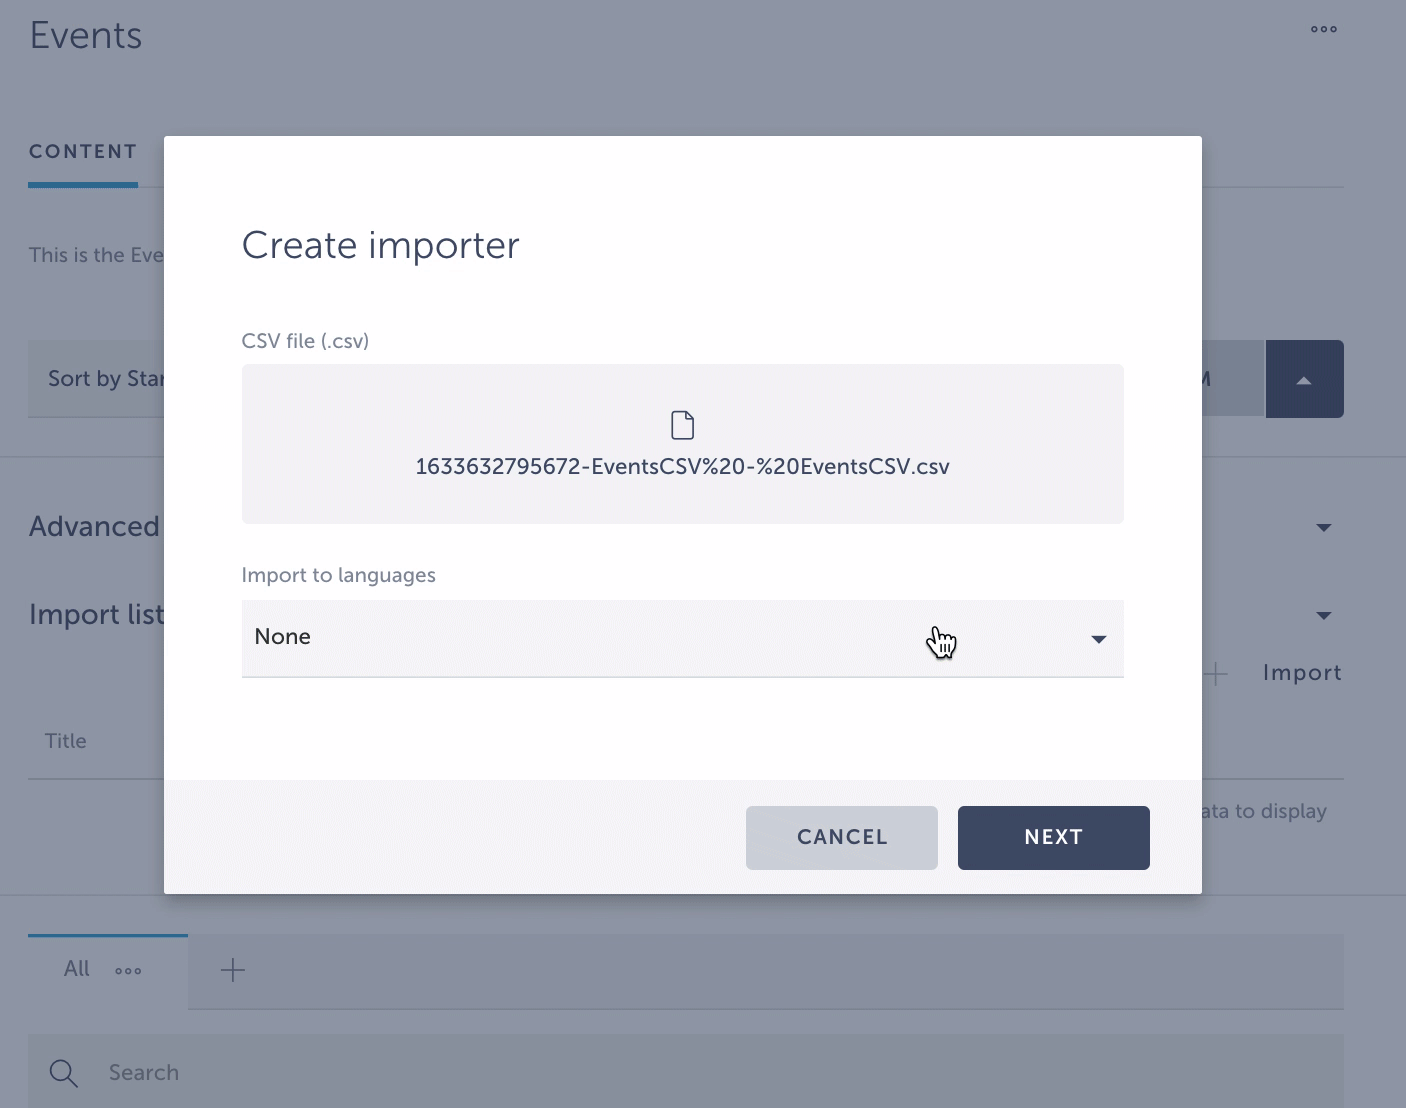This screenshot has width=1406, height=1108.
Task: Open the Import to languages dropdown
Action: tap(682, 638)
